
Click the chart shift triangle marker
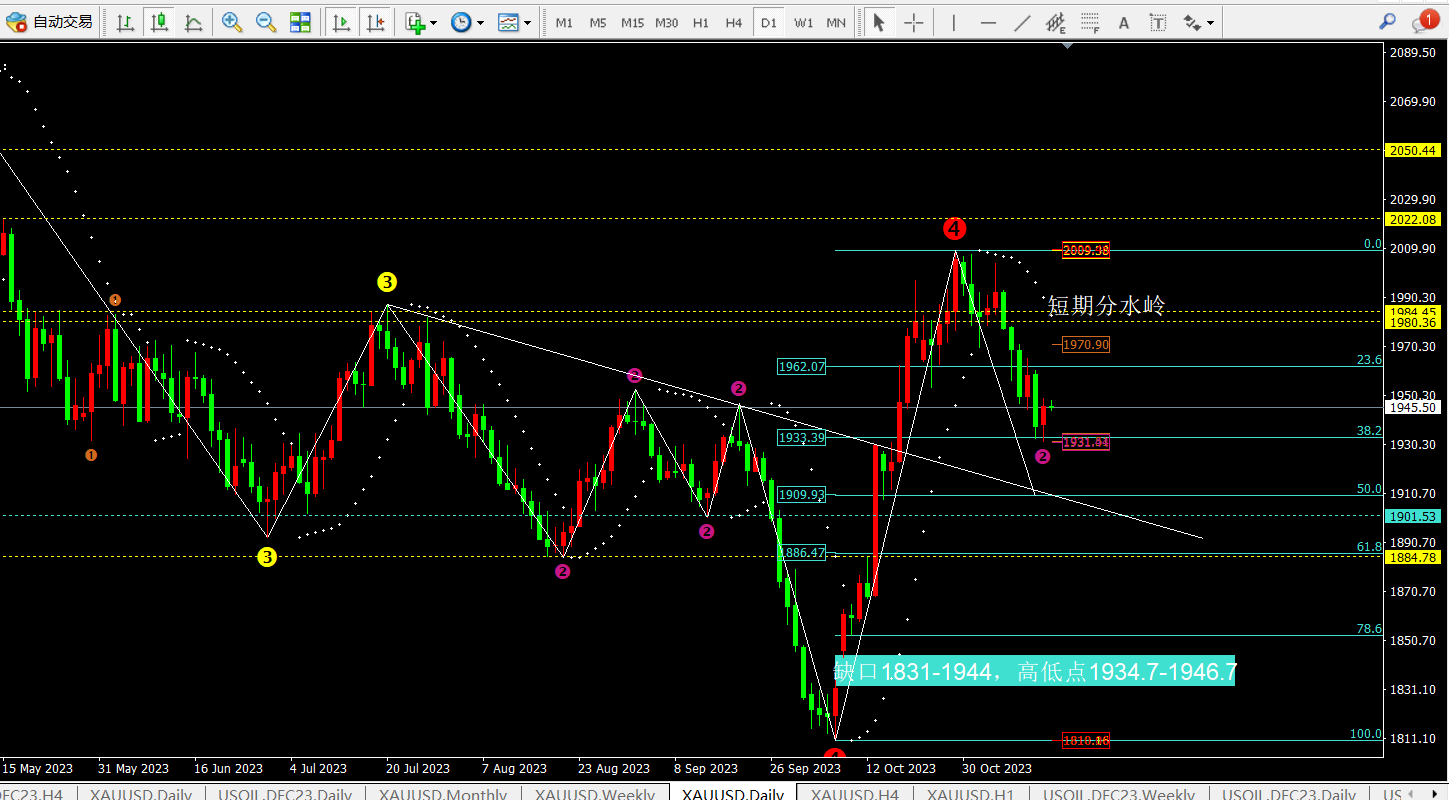tap(1068, 45)
